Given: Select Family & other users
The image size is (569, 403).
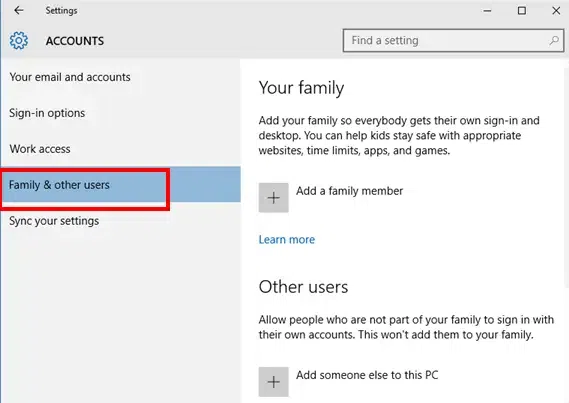Looking at the screenshot, I should click(x=120, y=185).
